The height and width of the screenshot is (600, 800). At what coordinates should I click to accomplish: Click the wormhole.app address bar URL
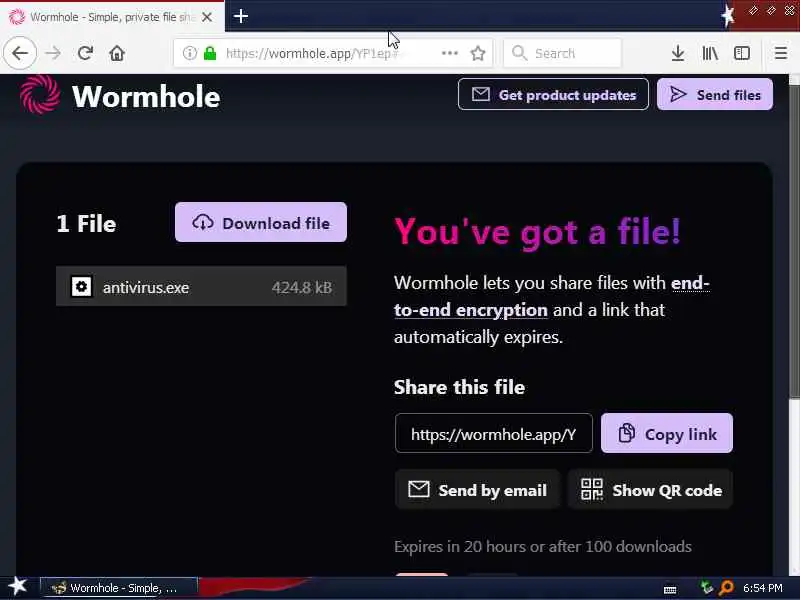click(311, 53)
